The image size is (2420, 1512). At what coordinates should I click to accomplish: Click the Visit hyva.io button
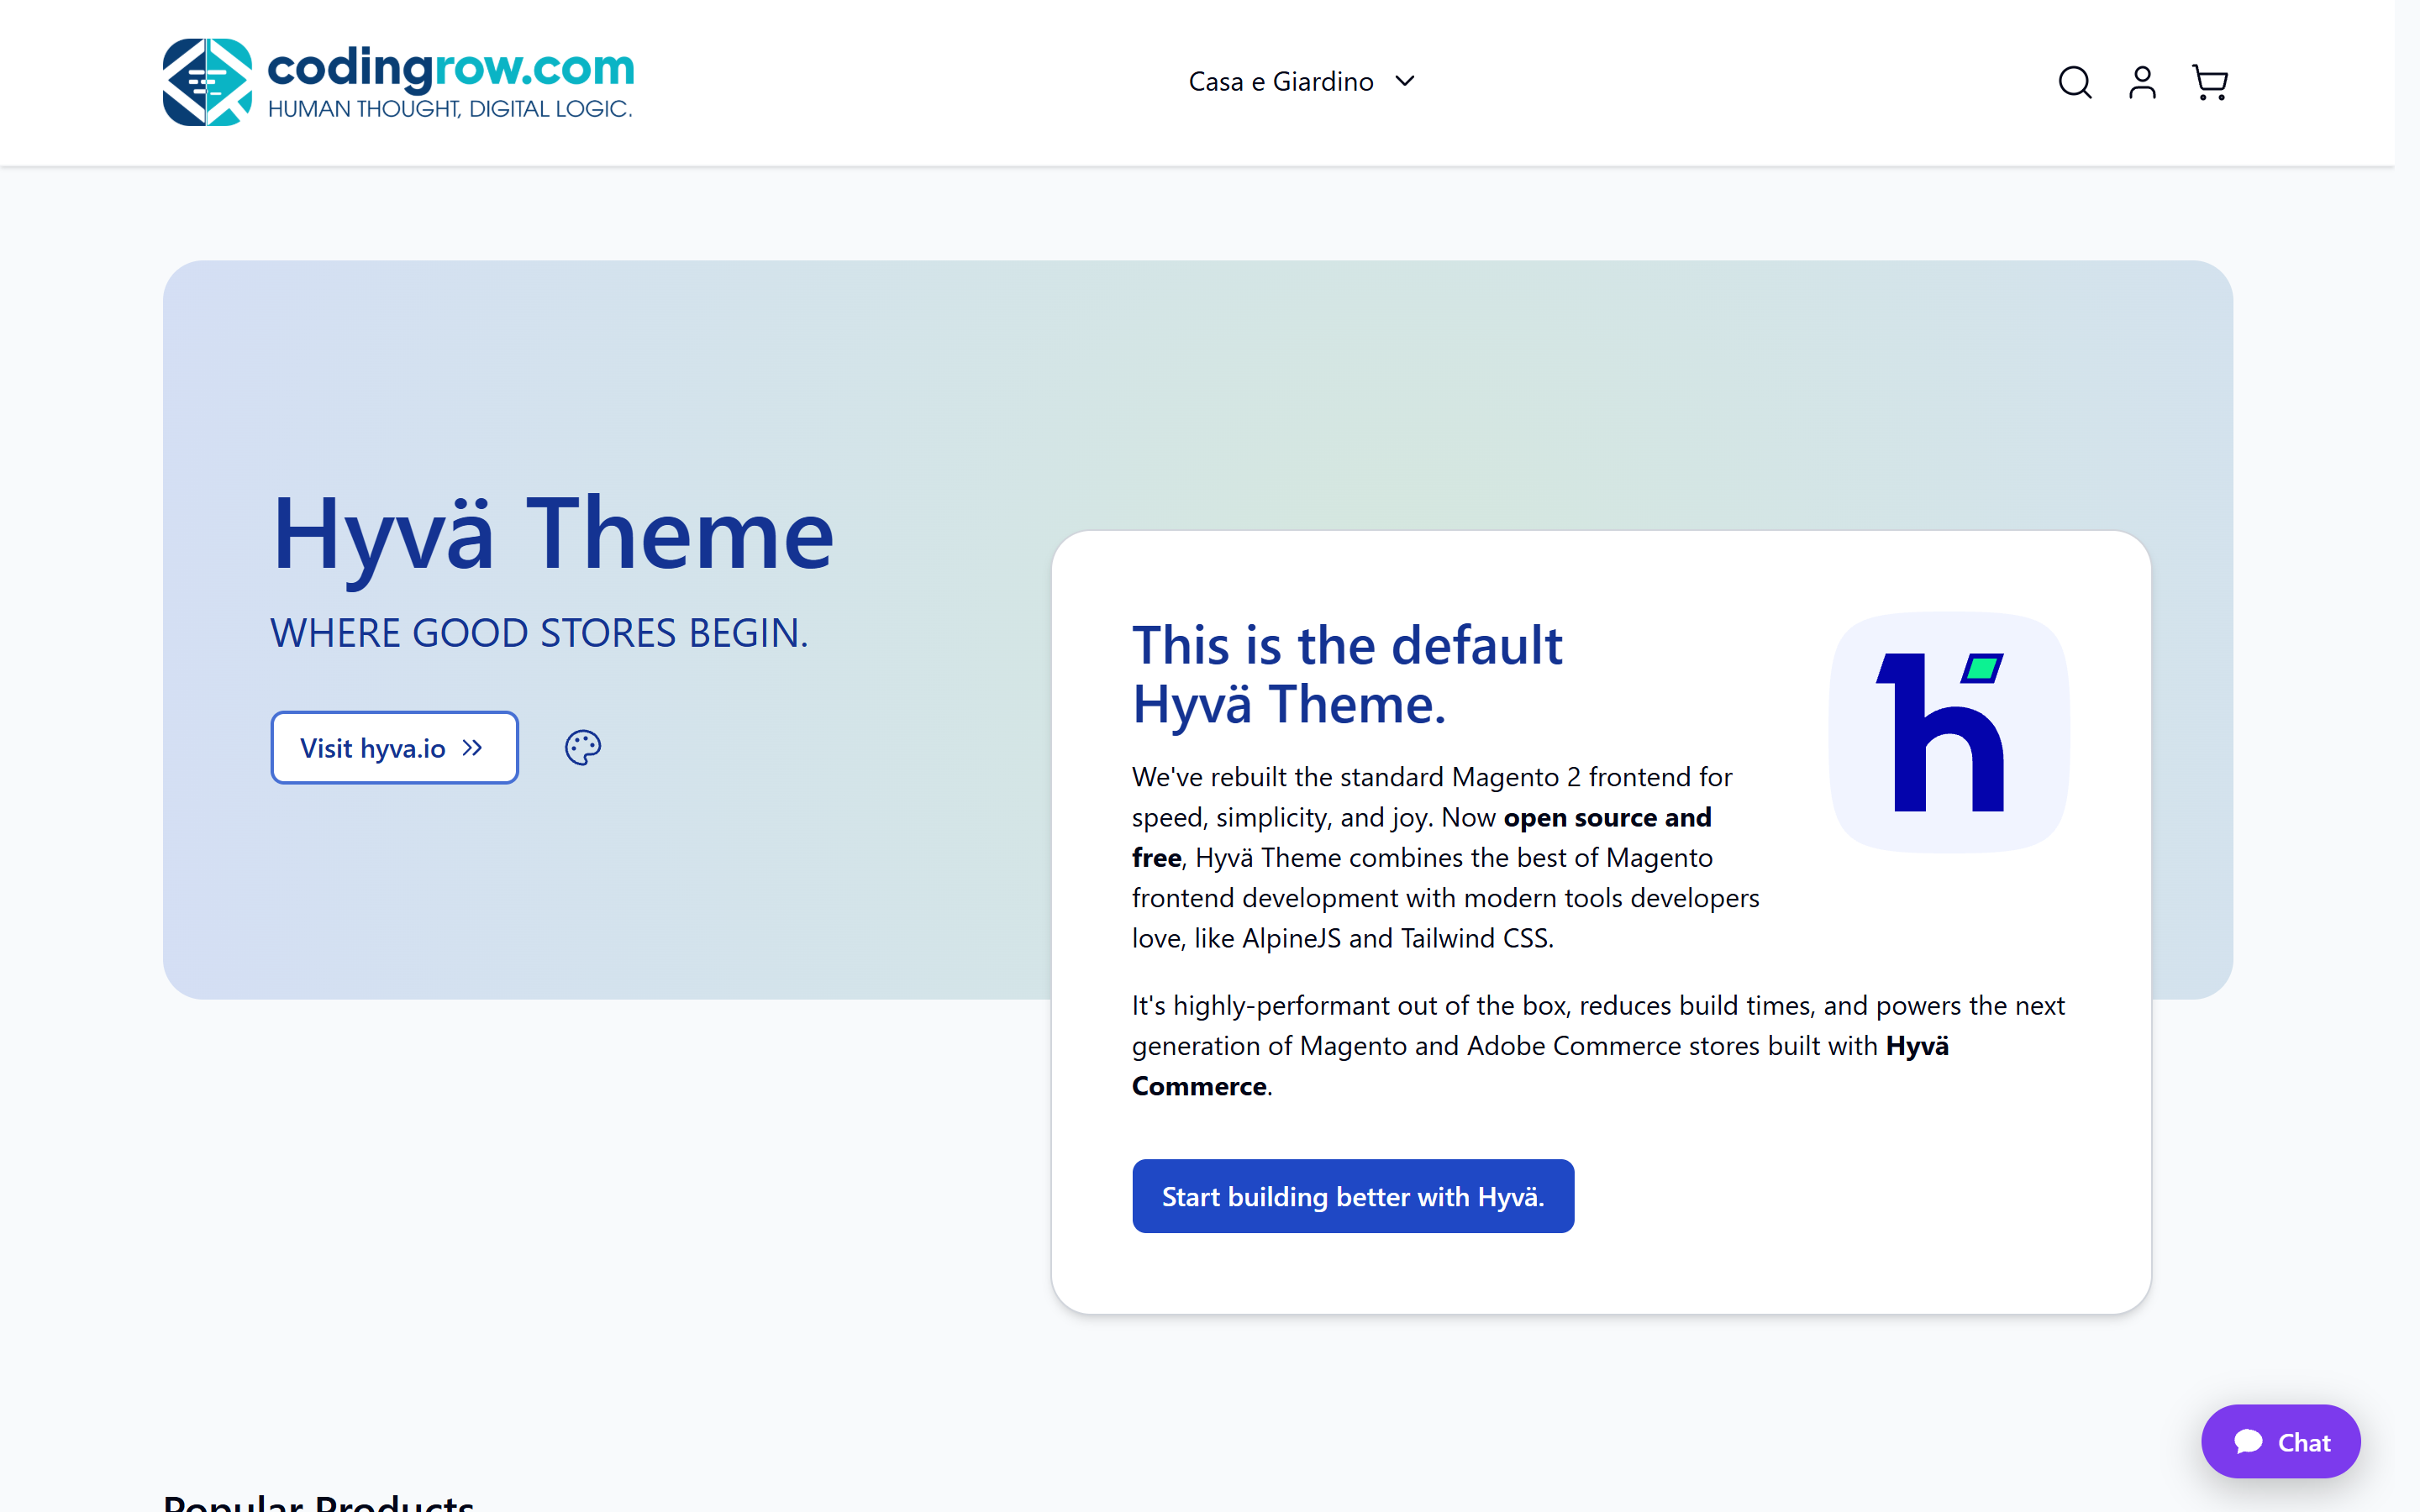click(x=394, y=748)
